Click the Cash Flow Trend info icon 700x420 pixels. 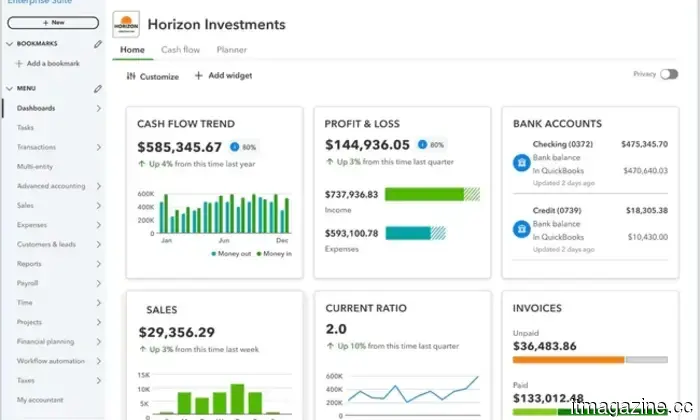(x=232, y=146)
